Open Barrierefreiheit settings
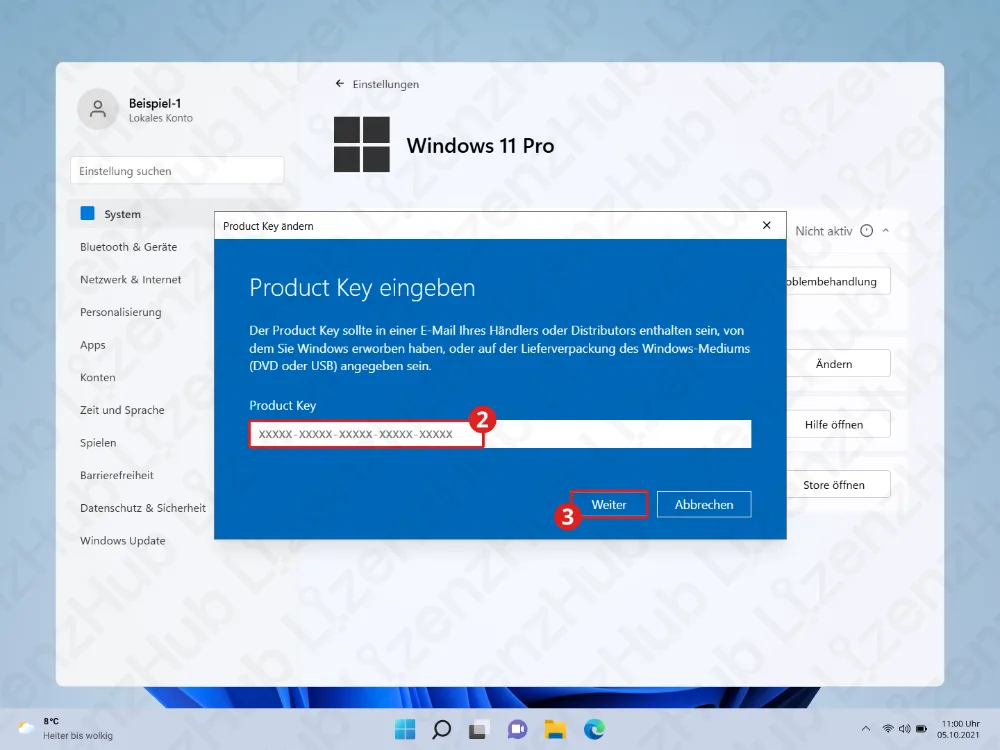The image size is (1000, 750). [x=117, y=475]
